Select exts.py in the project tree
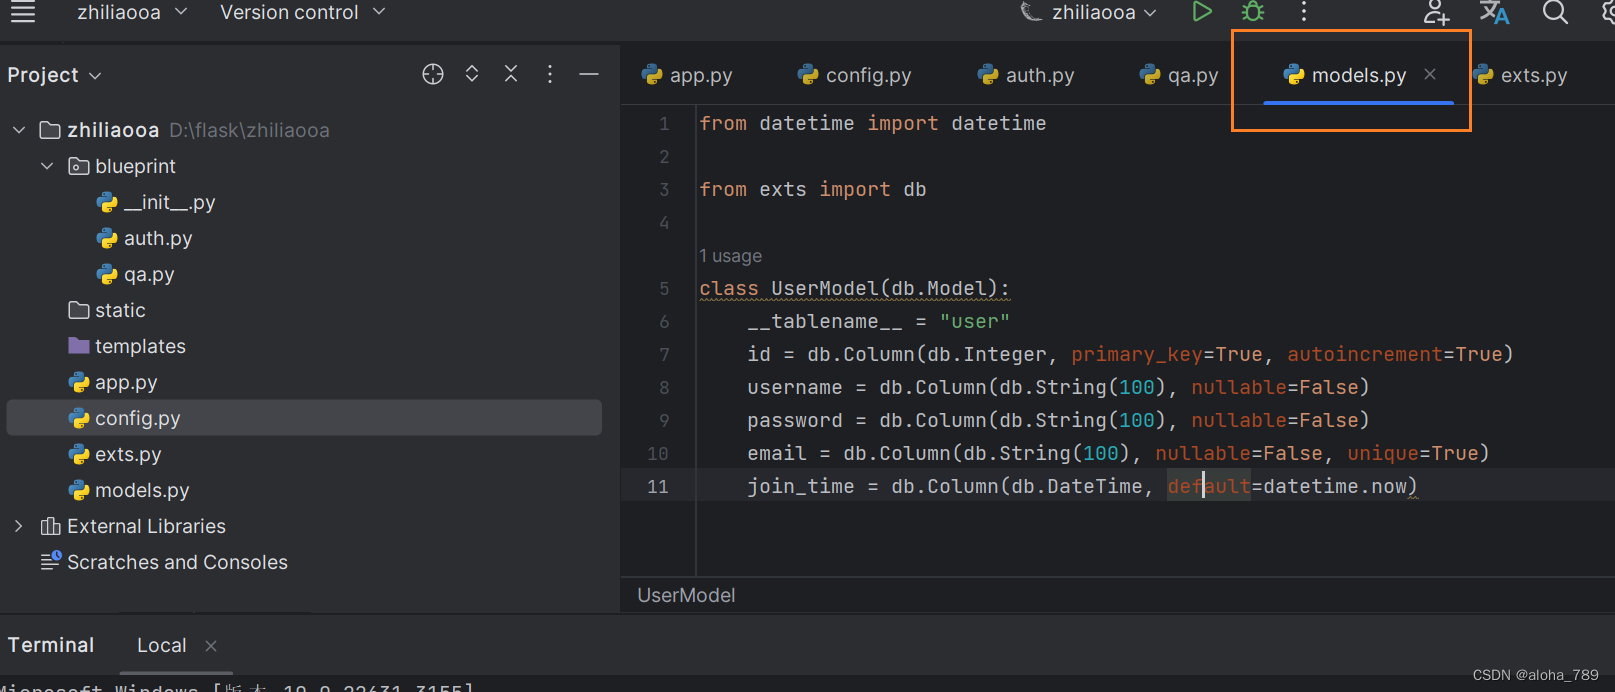The image size is (1615, 692). [115, 454]
